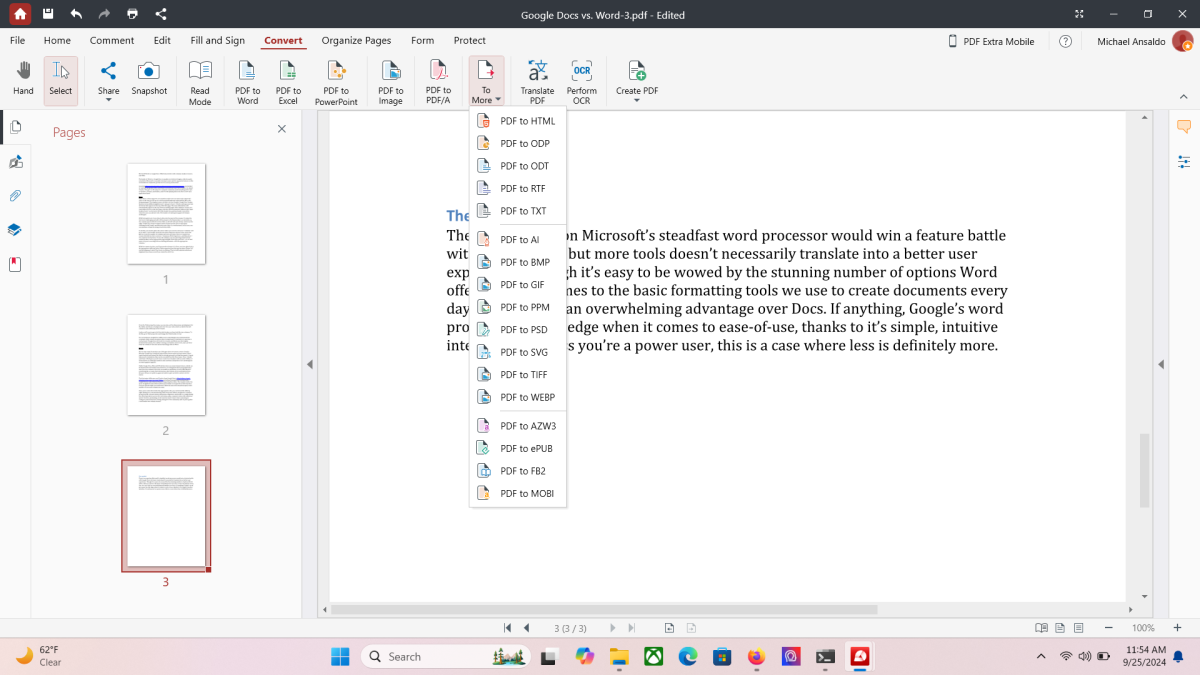The image size is (1200, 675).
Task: Open Translate PDF tool
Action: [537, 82]
